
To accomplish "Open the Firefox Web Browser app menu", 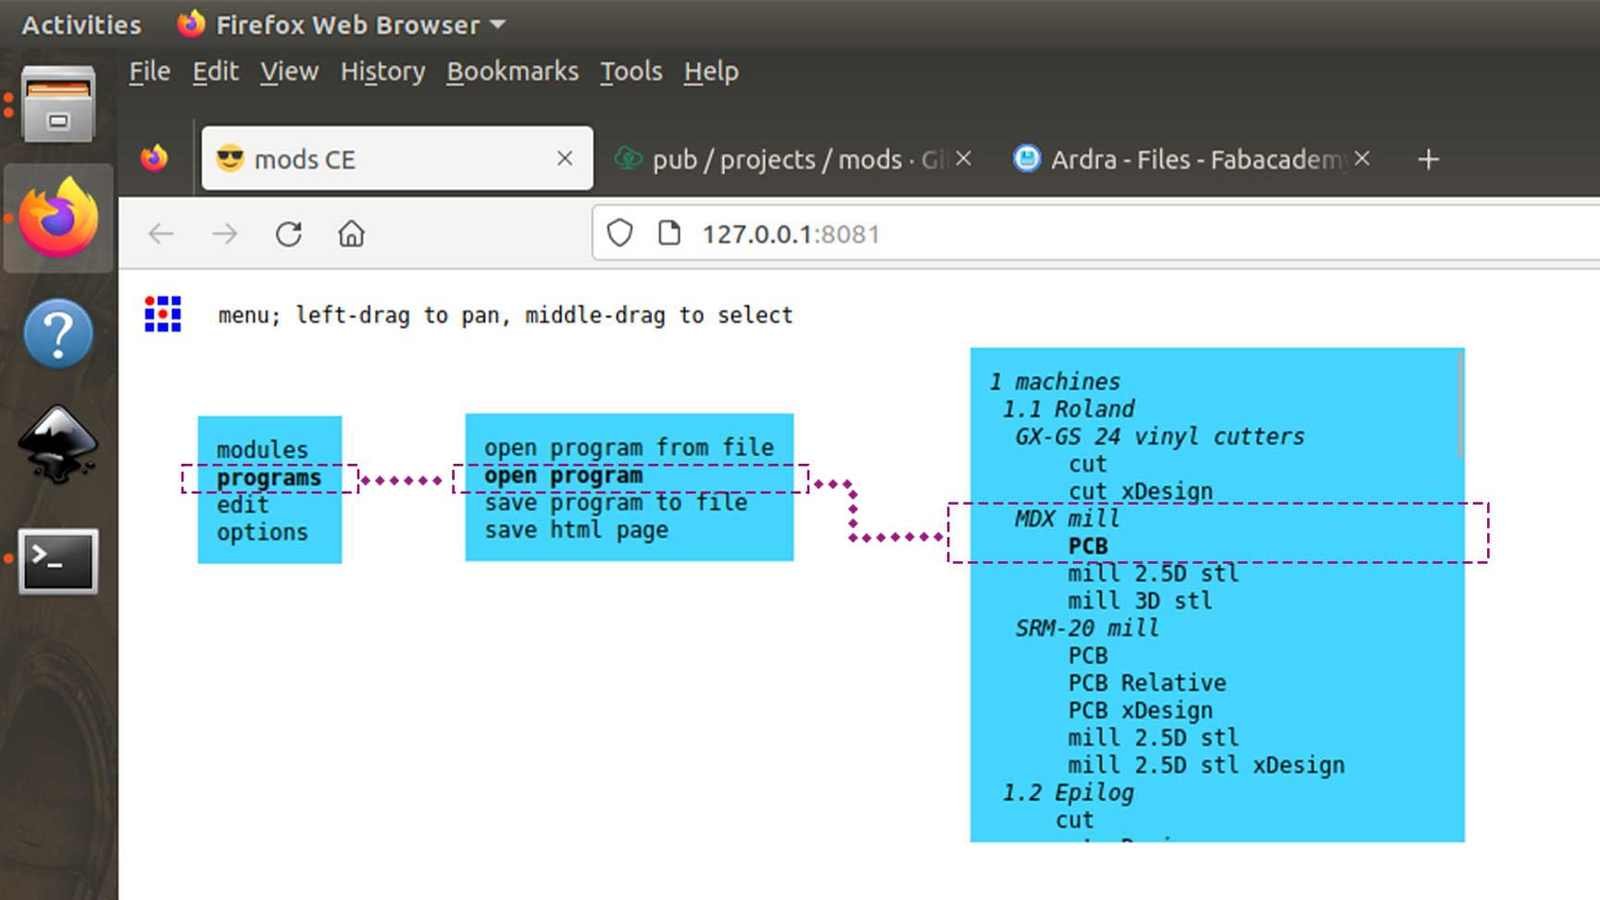I will click(x=341, y=24).
